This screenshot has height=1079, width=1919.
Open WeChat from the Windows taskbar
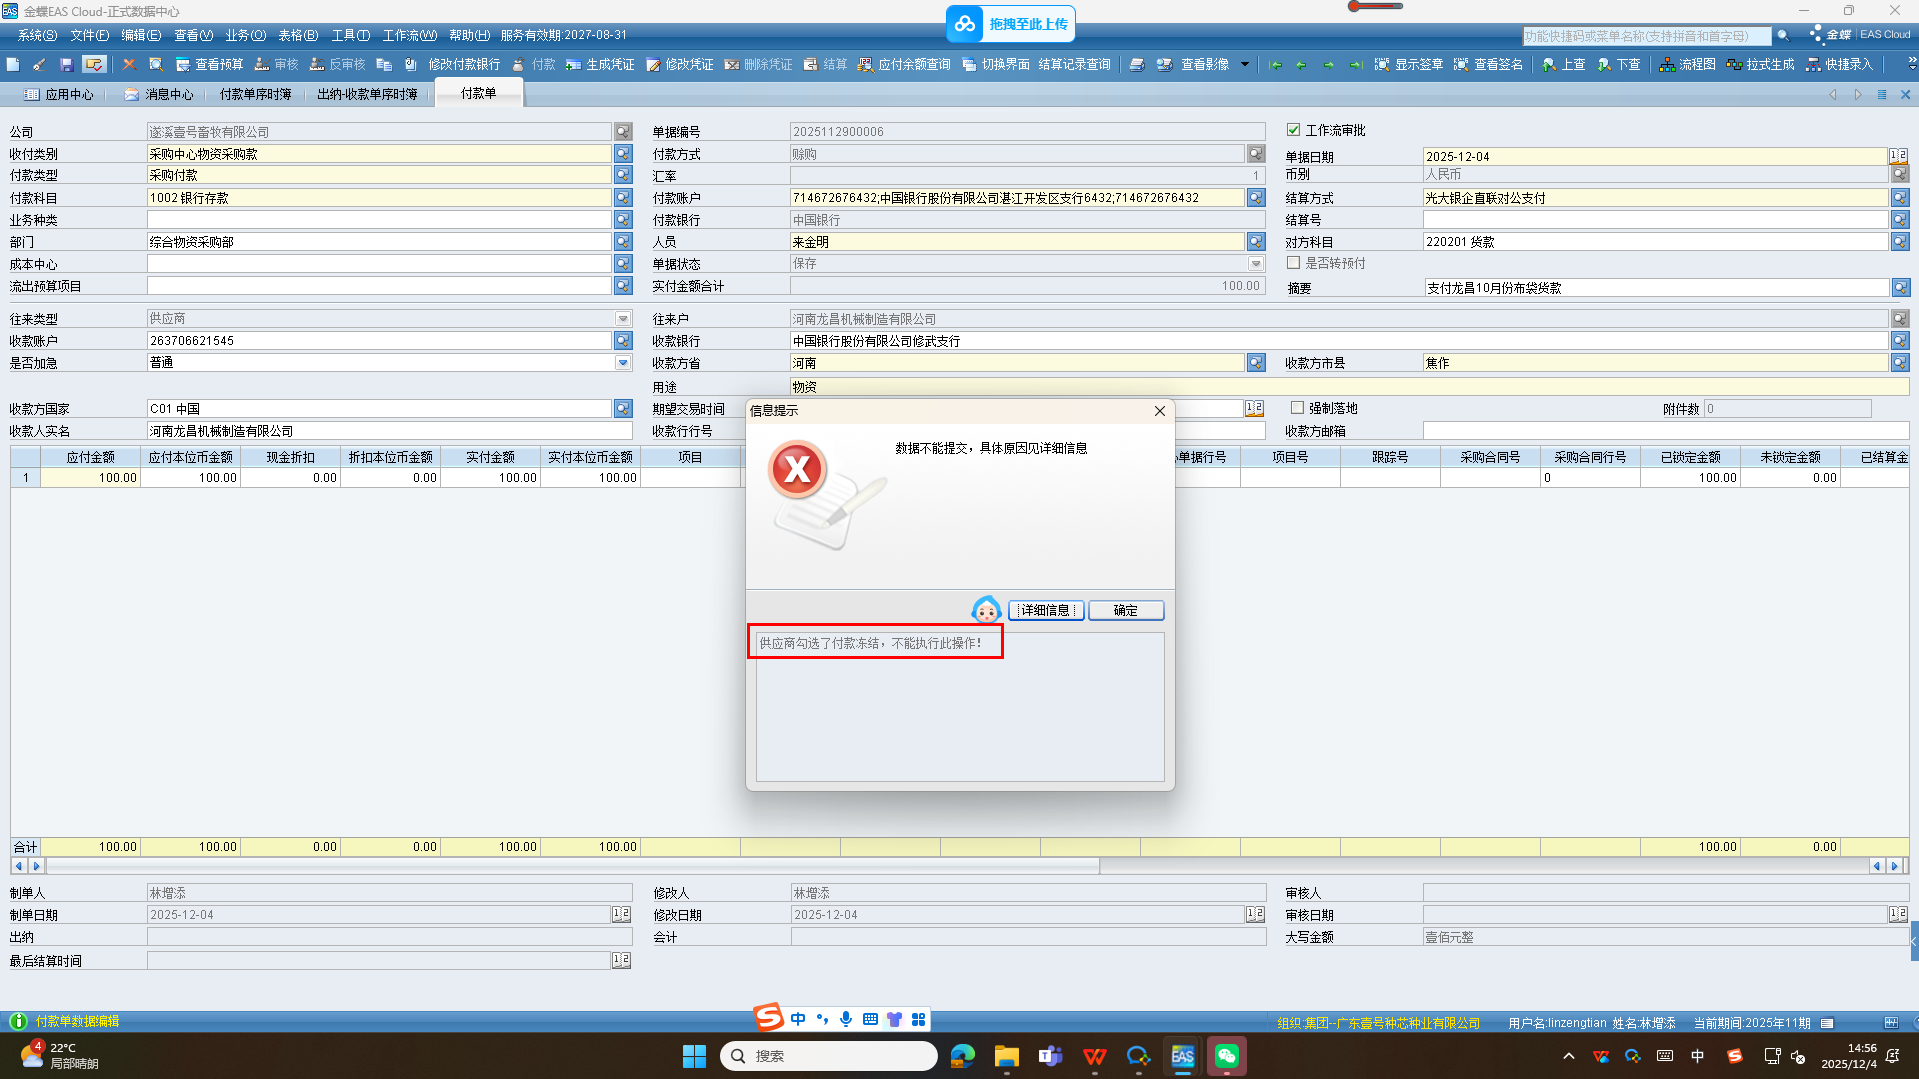point(1227,1056)
